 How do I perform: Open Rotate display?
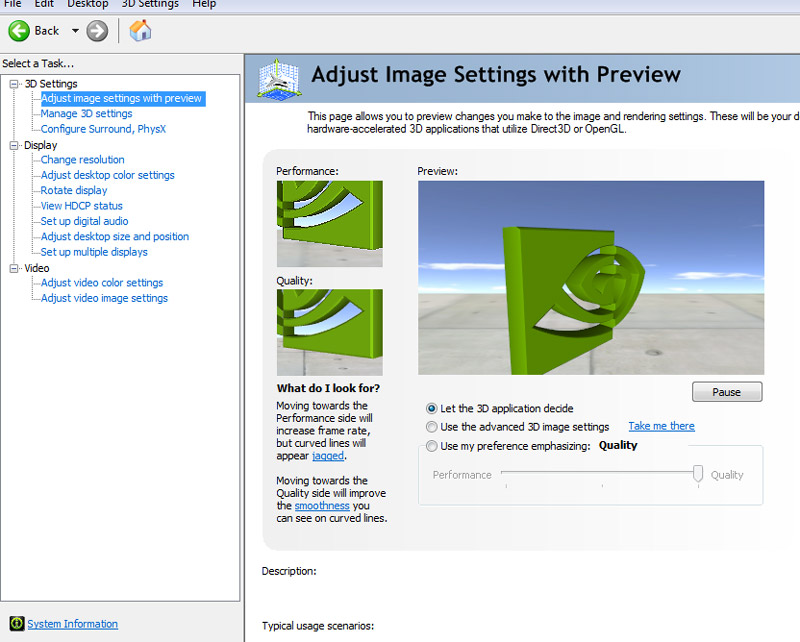(73, 190)
